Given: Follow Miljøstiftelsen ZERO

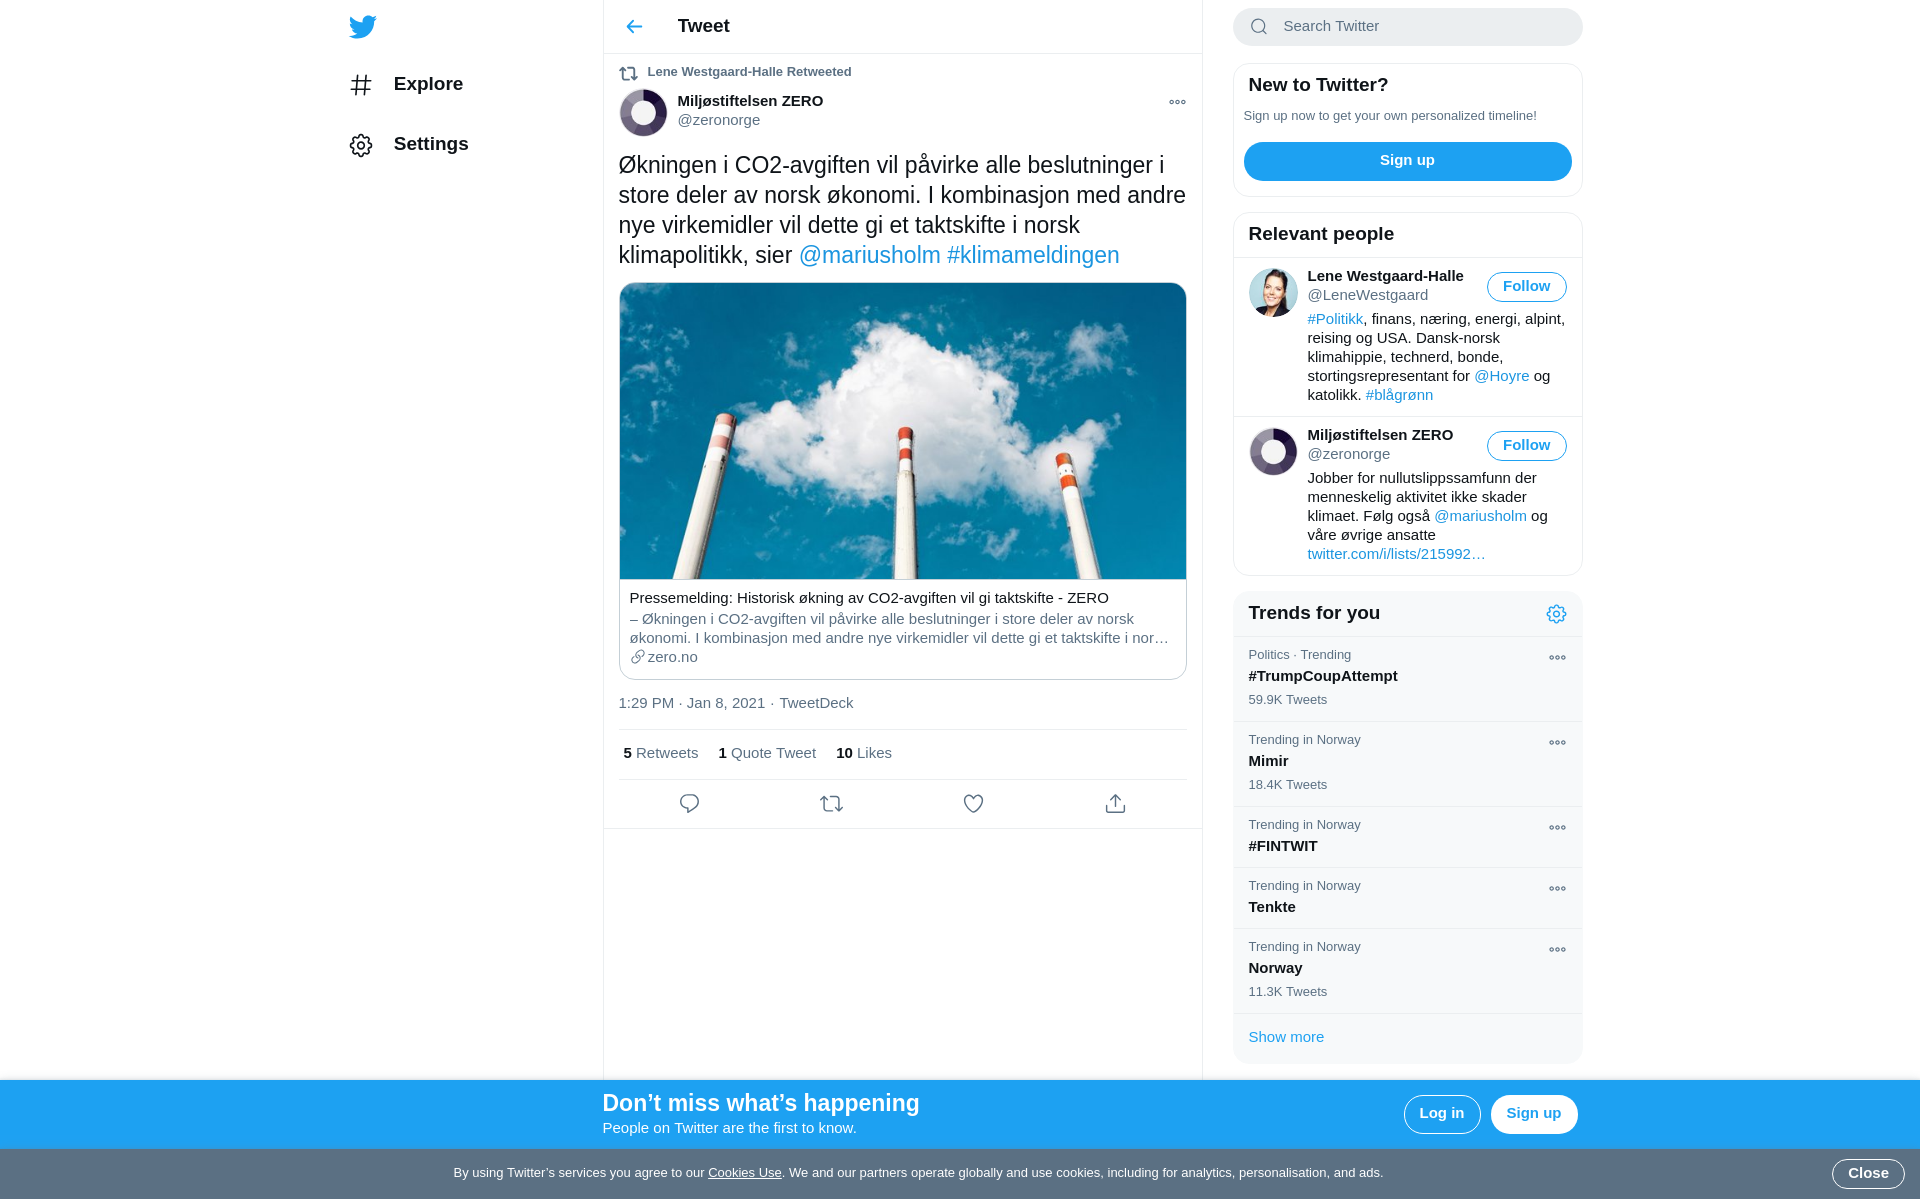Looking at the screenshot, I should tap(1526, 446).
